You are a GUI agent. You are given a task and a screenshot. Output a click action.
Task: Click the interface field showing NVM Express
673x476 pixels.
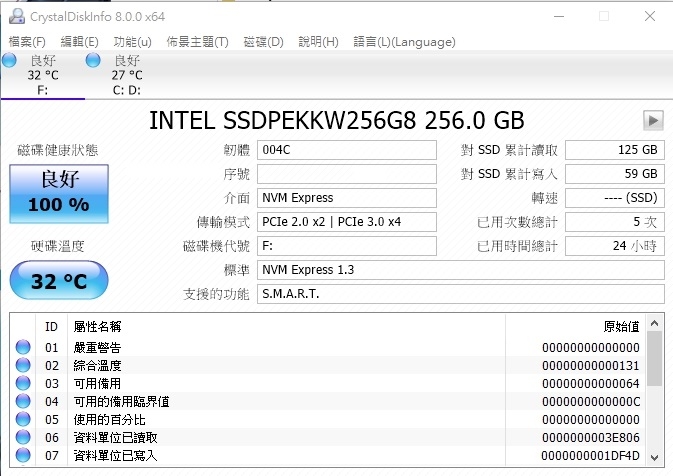point(347,198)
